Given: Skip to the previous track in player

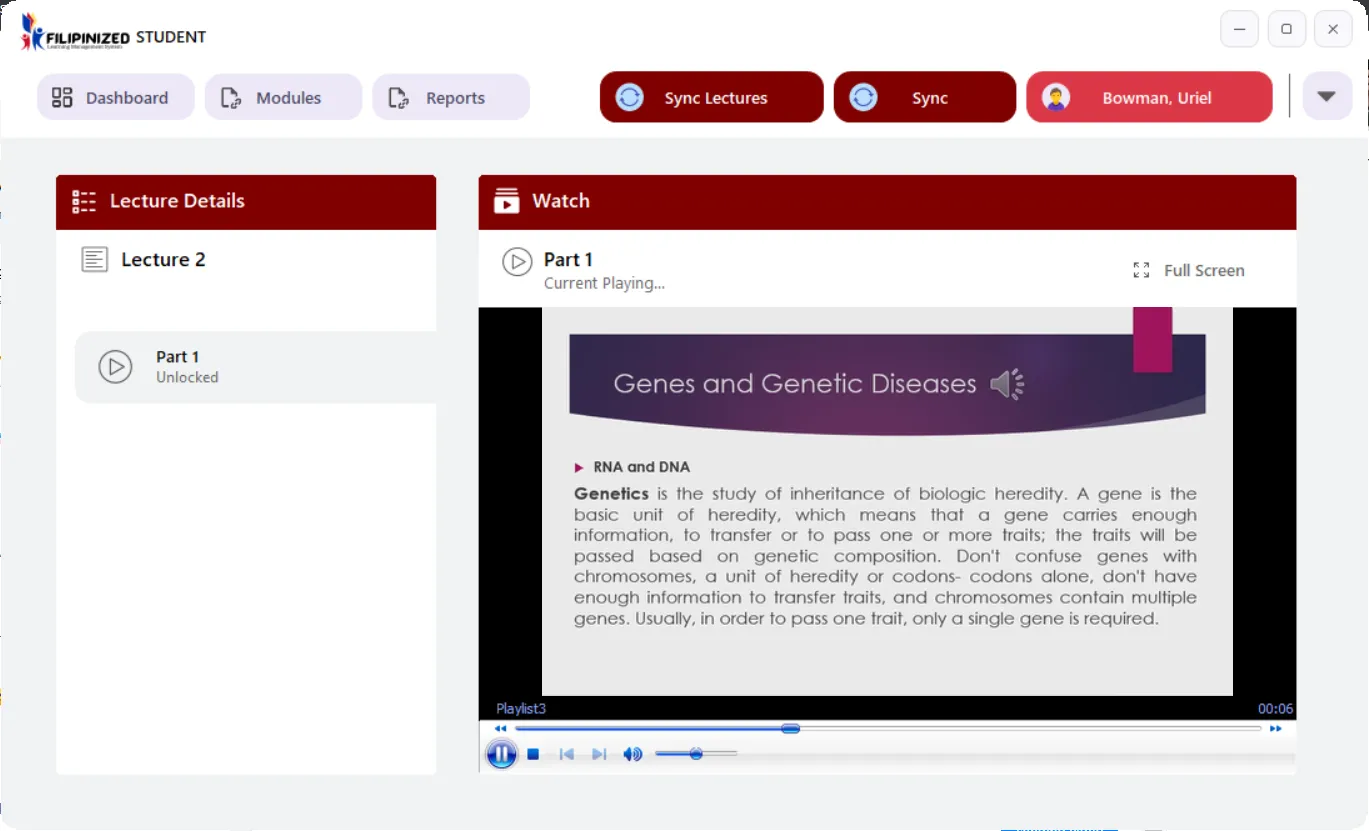Looking at the screenshot, I should point(566,754).
